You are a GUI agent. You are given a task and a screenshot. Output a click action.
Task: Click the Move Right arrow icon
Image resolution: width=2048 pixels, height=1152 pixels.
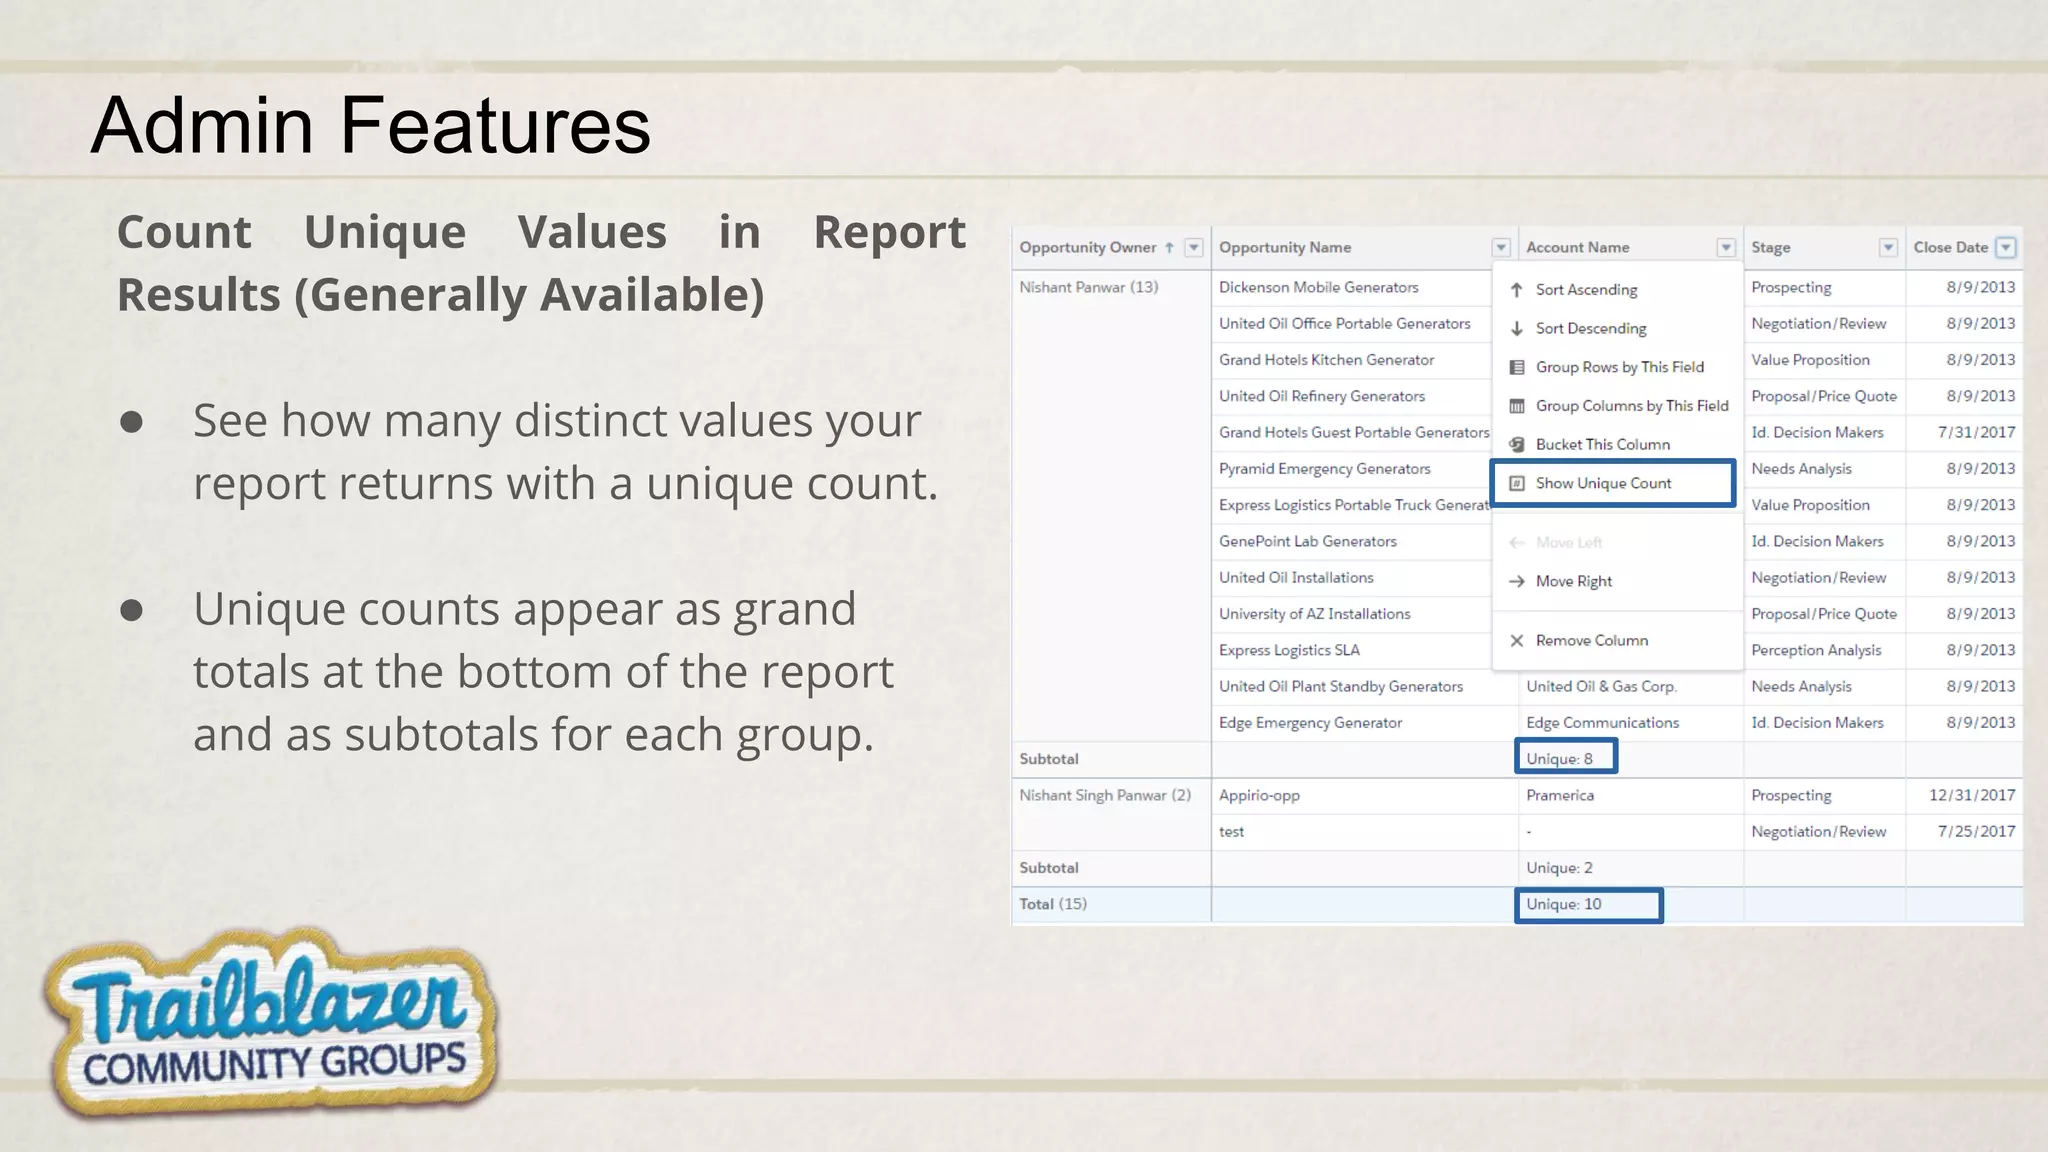(1517, 581)
